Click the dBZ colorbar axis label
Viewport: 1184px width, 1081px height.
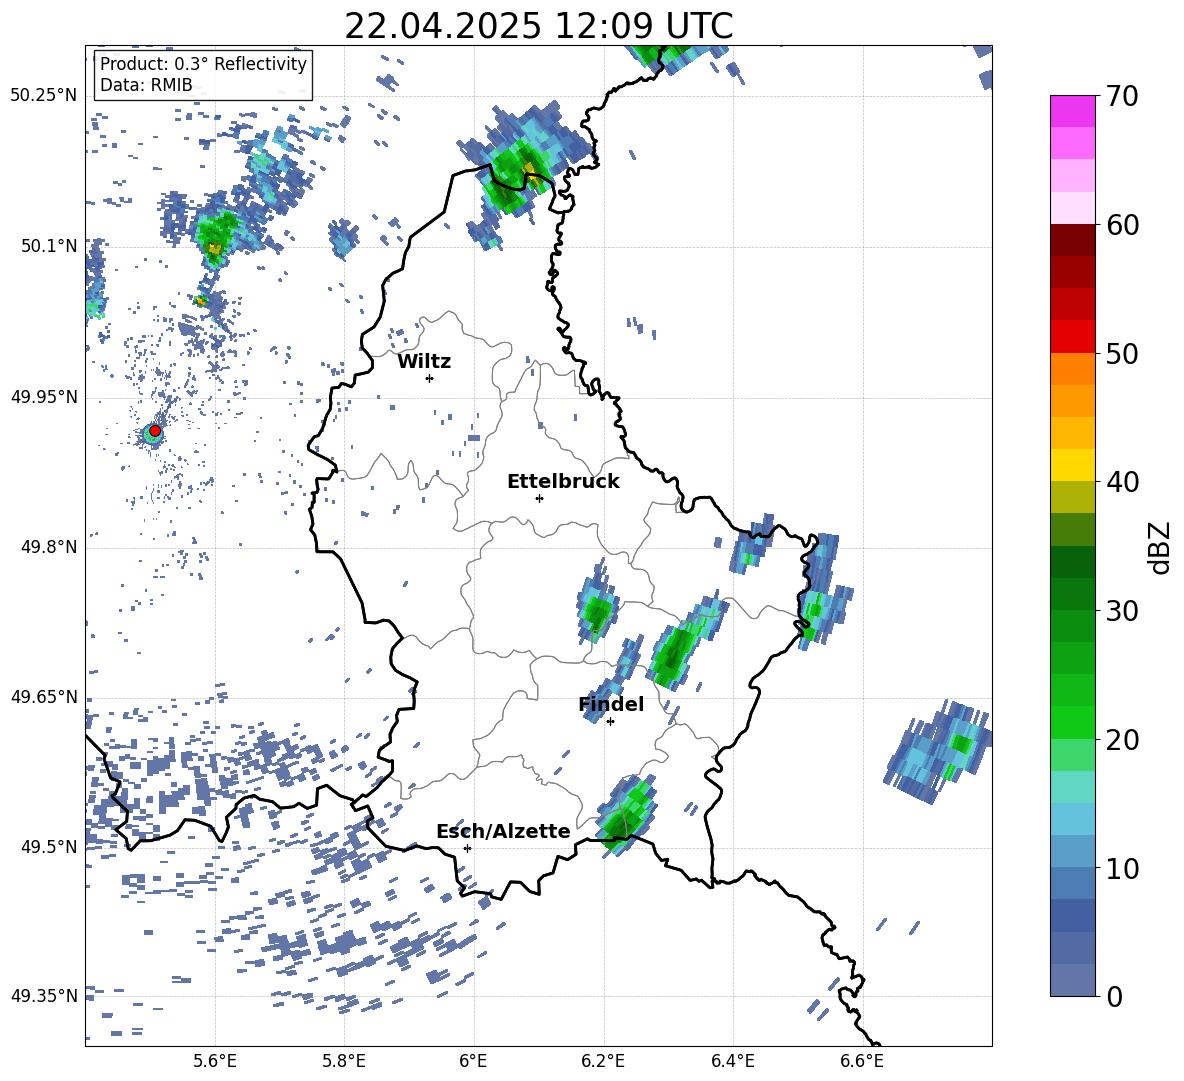coord(1161,547)
